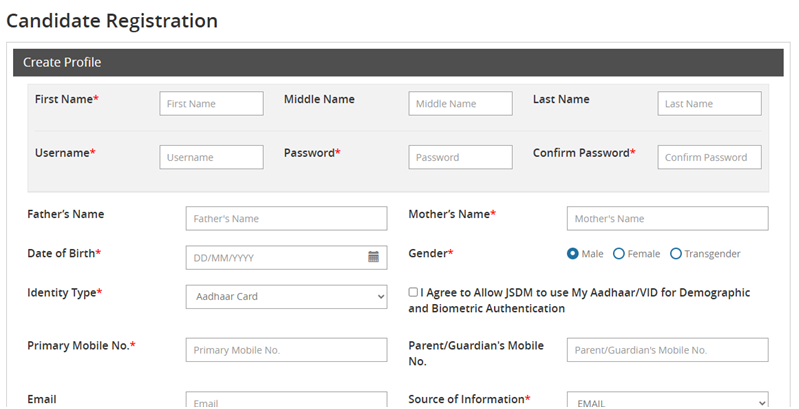Click into the Last Name field

[x=709, y=104]
